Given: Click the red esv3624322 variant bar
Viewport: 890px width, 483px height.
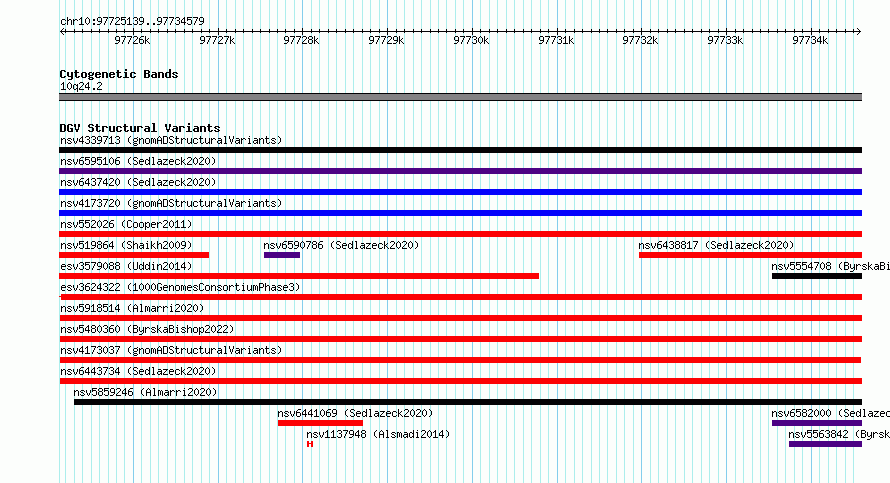Looking at the screenshot, I should 460,297.
